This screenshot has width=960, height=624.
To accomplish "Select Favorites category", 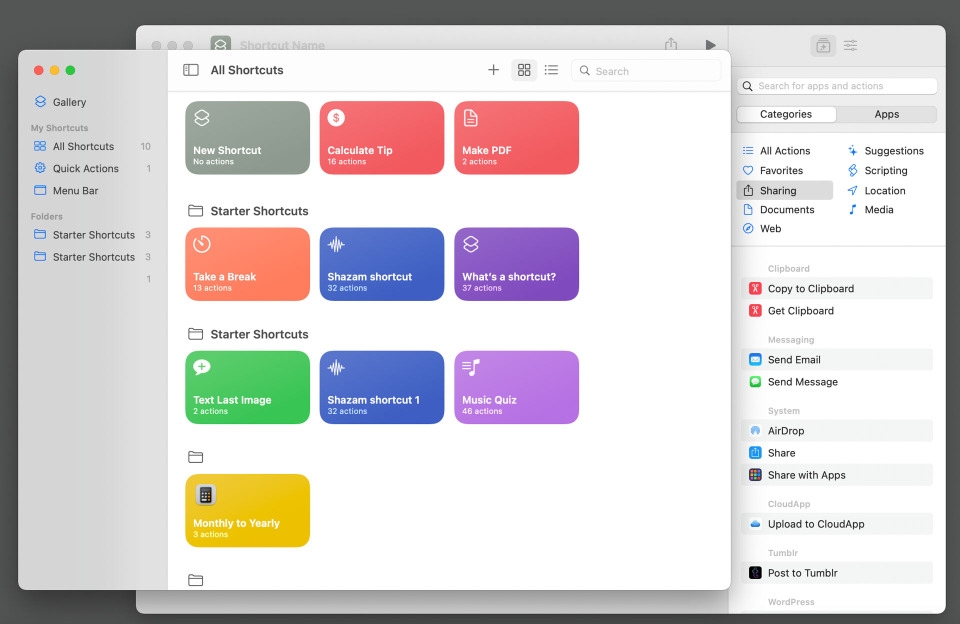I will coord(773,170).
